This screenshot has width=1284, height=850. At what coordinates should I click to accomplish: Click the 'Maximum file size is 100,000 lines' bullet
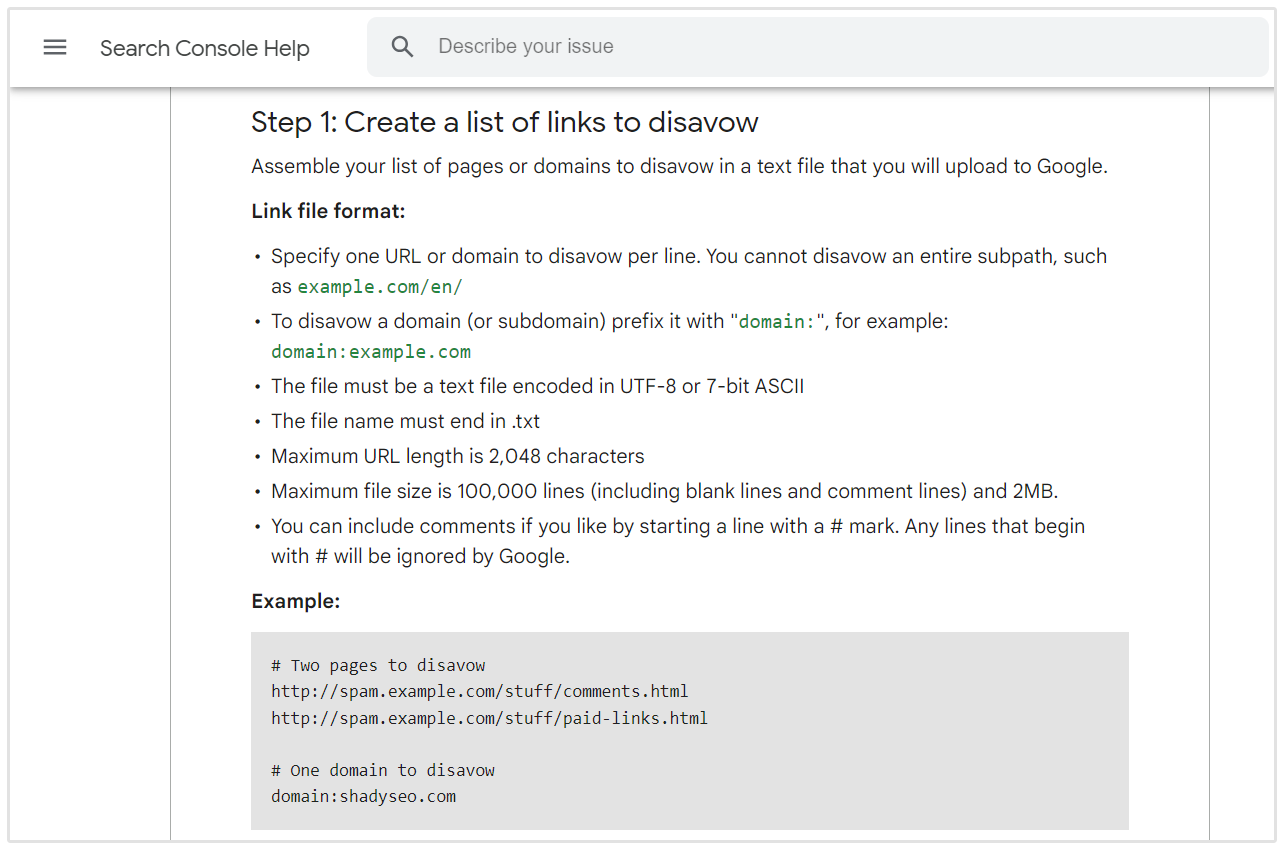coord(664,491)
